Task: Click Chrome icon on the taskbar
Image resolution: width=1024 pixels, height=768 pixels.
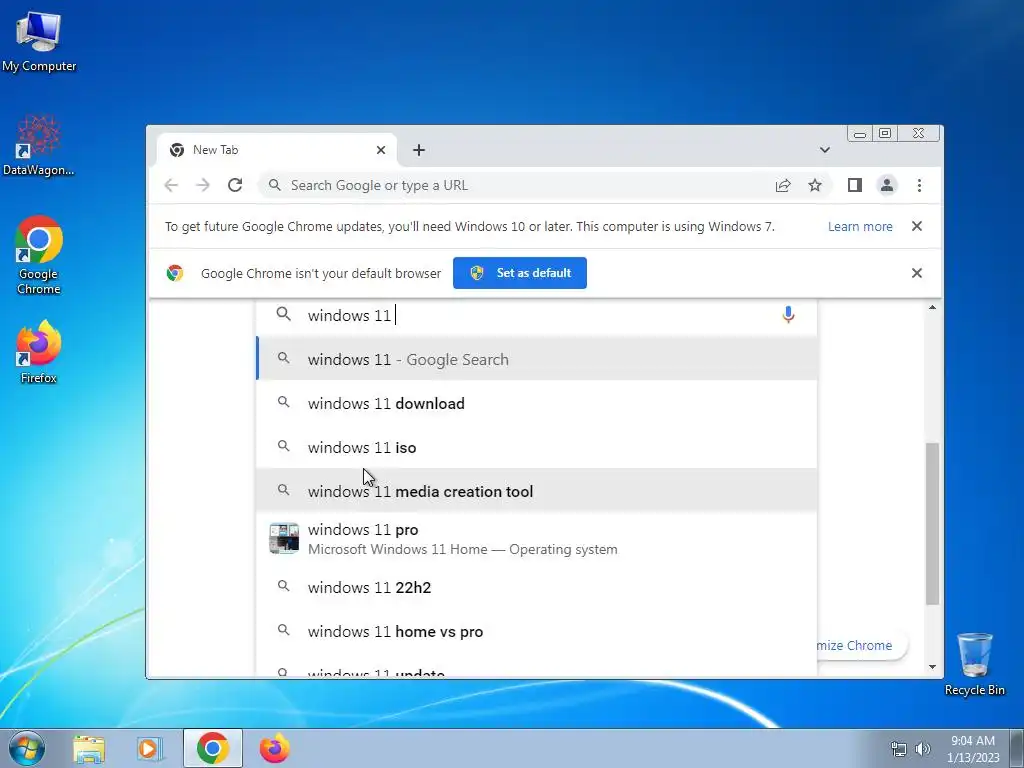Action: tap(212, 748)
